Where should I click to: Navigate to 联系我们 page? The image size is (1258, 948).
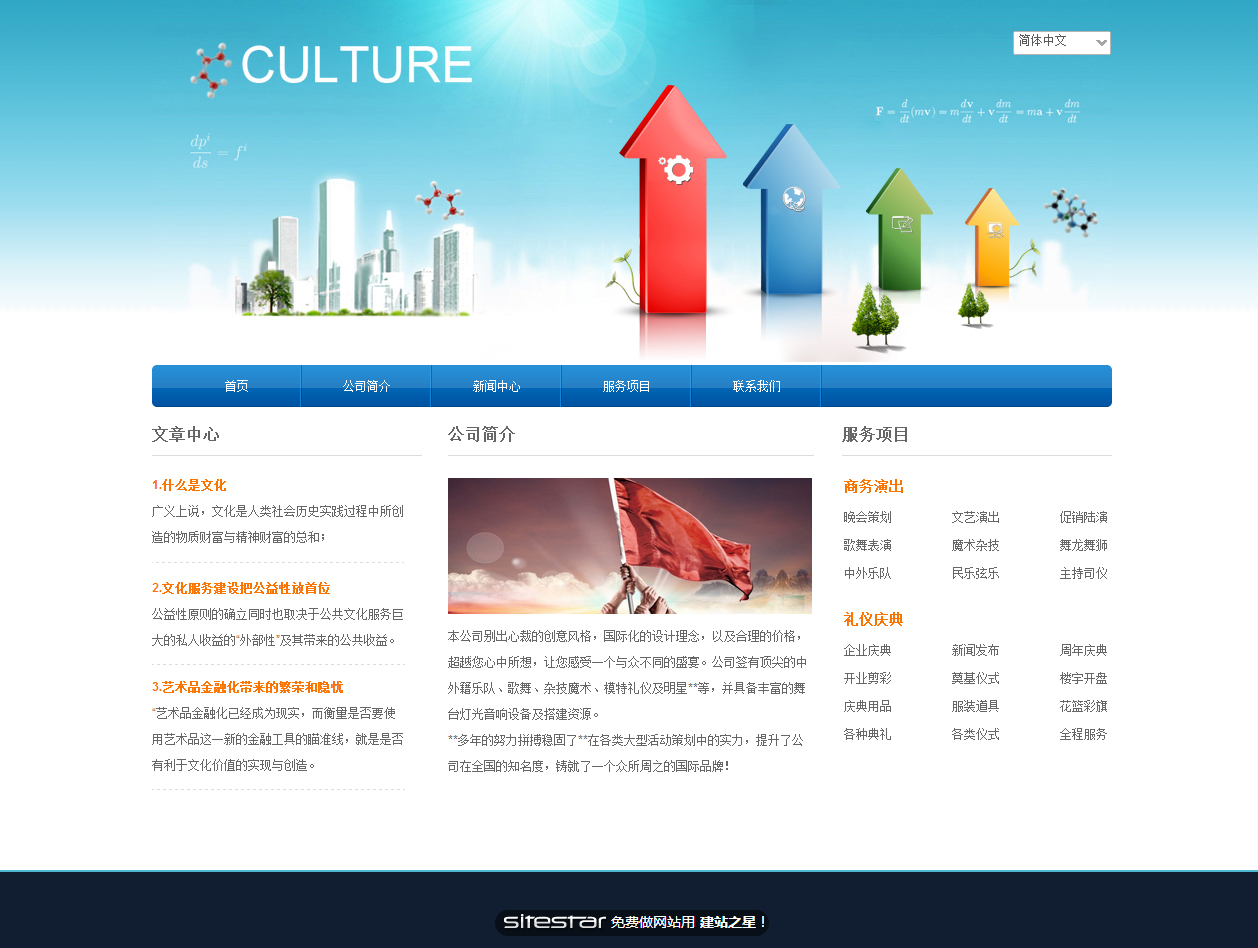pyautogui.click(x=756, y=386)
